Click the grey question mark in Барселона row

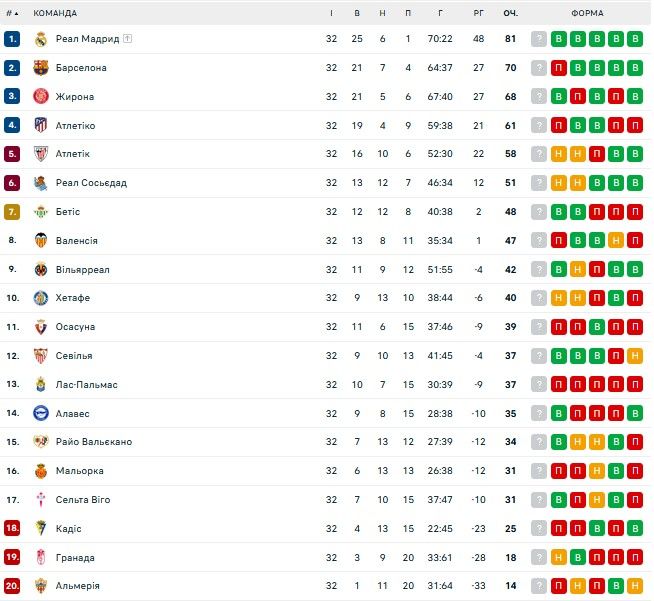tap(540, 68)
